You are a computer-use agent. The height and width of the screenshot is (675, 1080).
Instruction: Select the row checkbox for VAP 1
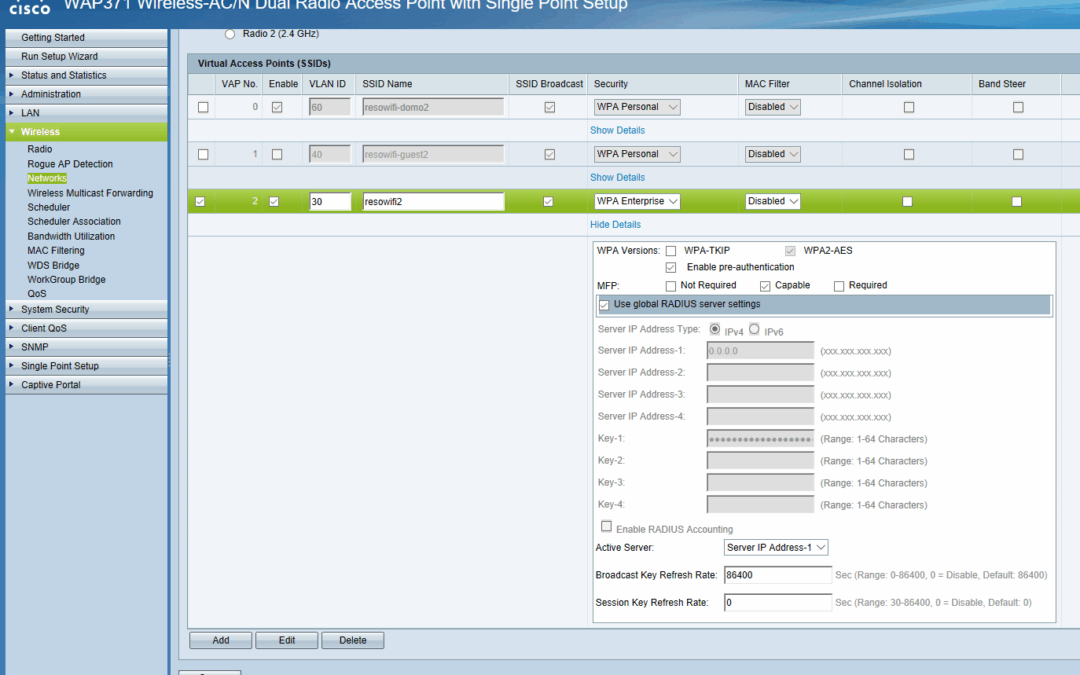click(203, 154)
